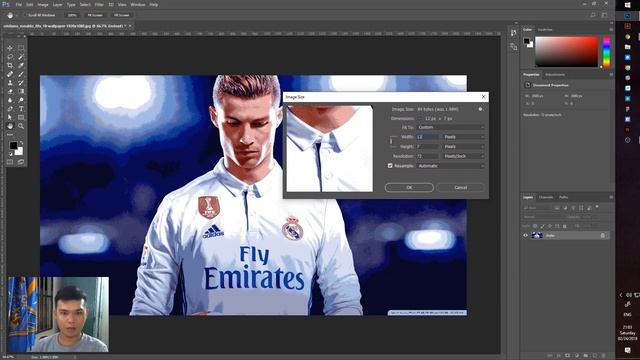Viewport: 640px width, 360px height.
Task: Click foreground color swatch in toolbar
Action: (13, 145)
